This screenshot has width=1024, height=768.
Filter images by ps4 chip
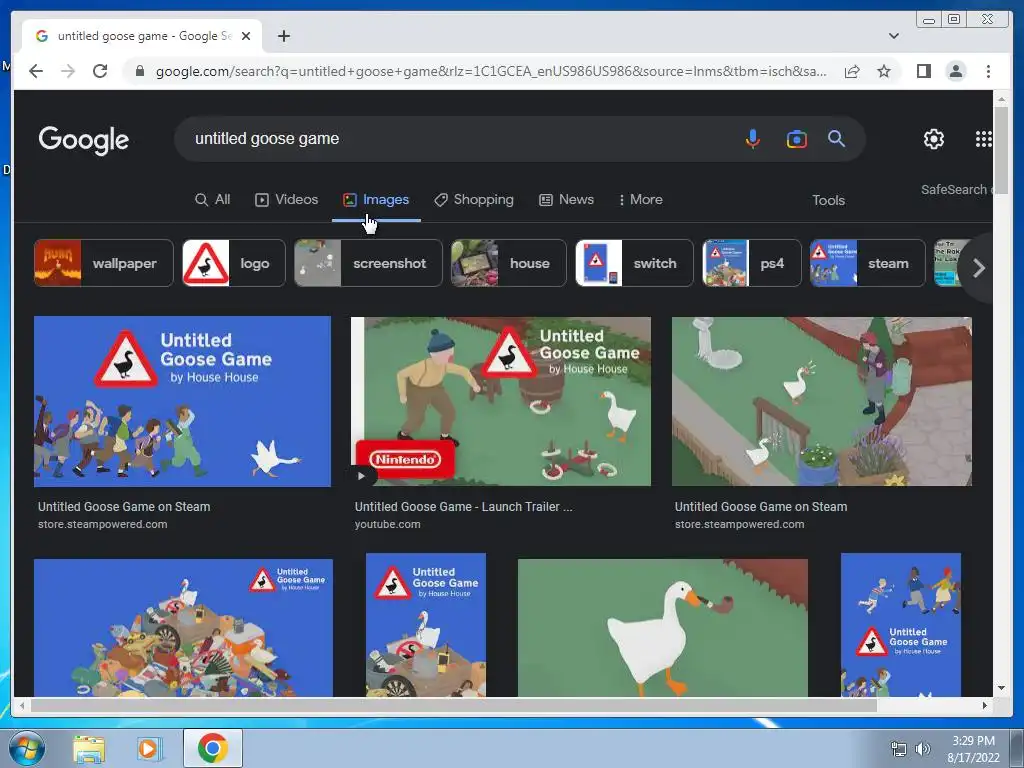tap(752, 263)
